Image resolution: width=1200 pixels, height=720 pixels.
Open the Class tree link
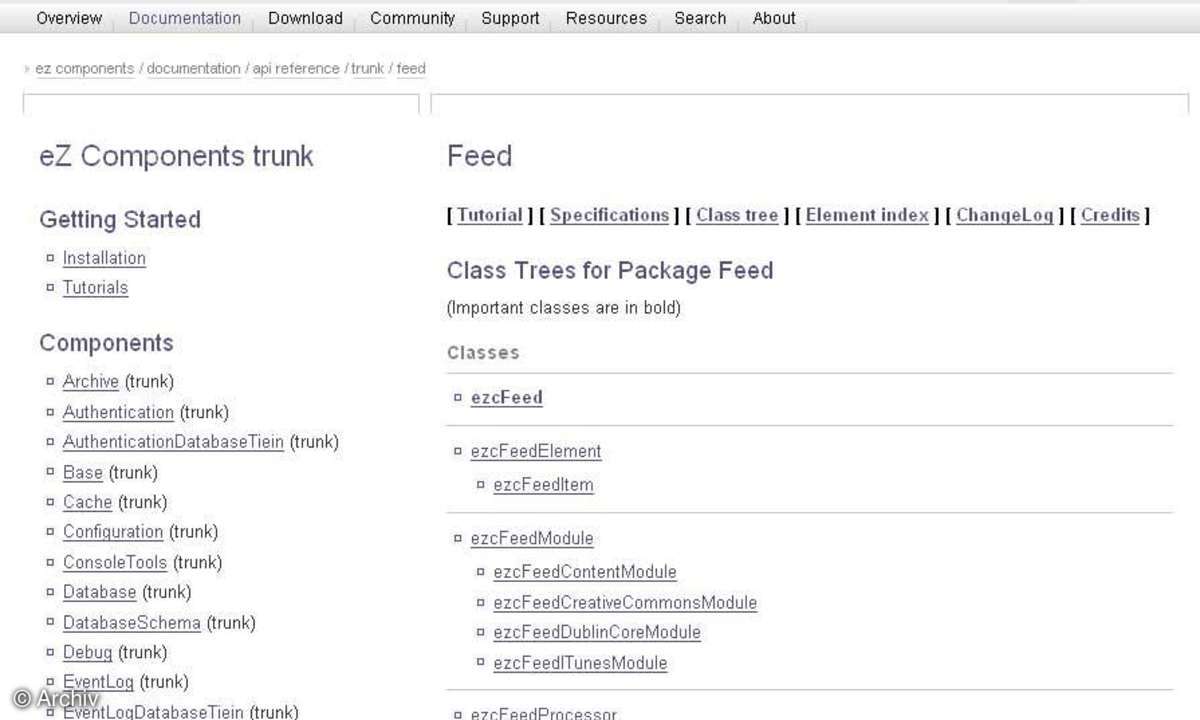click(x=737, y=215)
